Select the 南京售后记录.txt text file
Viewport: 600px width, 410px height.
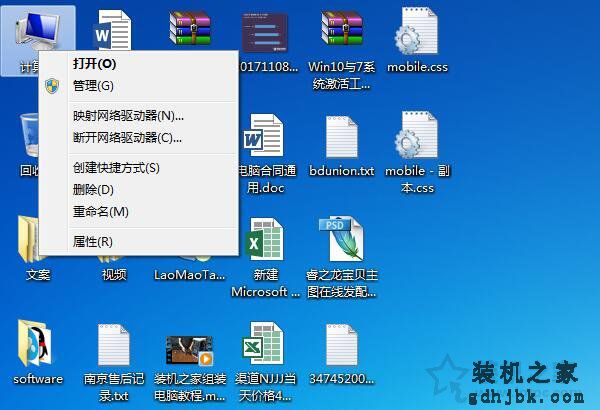pyautogui.click(x=114, y=362)
